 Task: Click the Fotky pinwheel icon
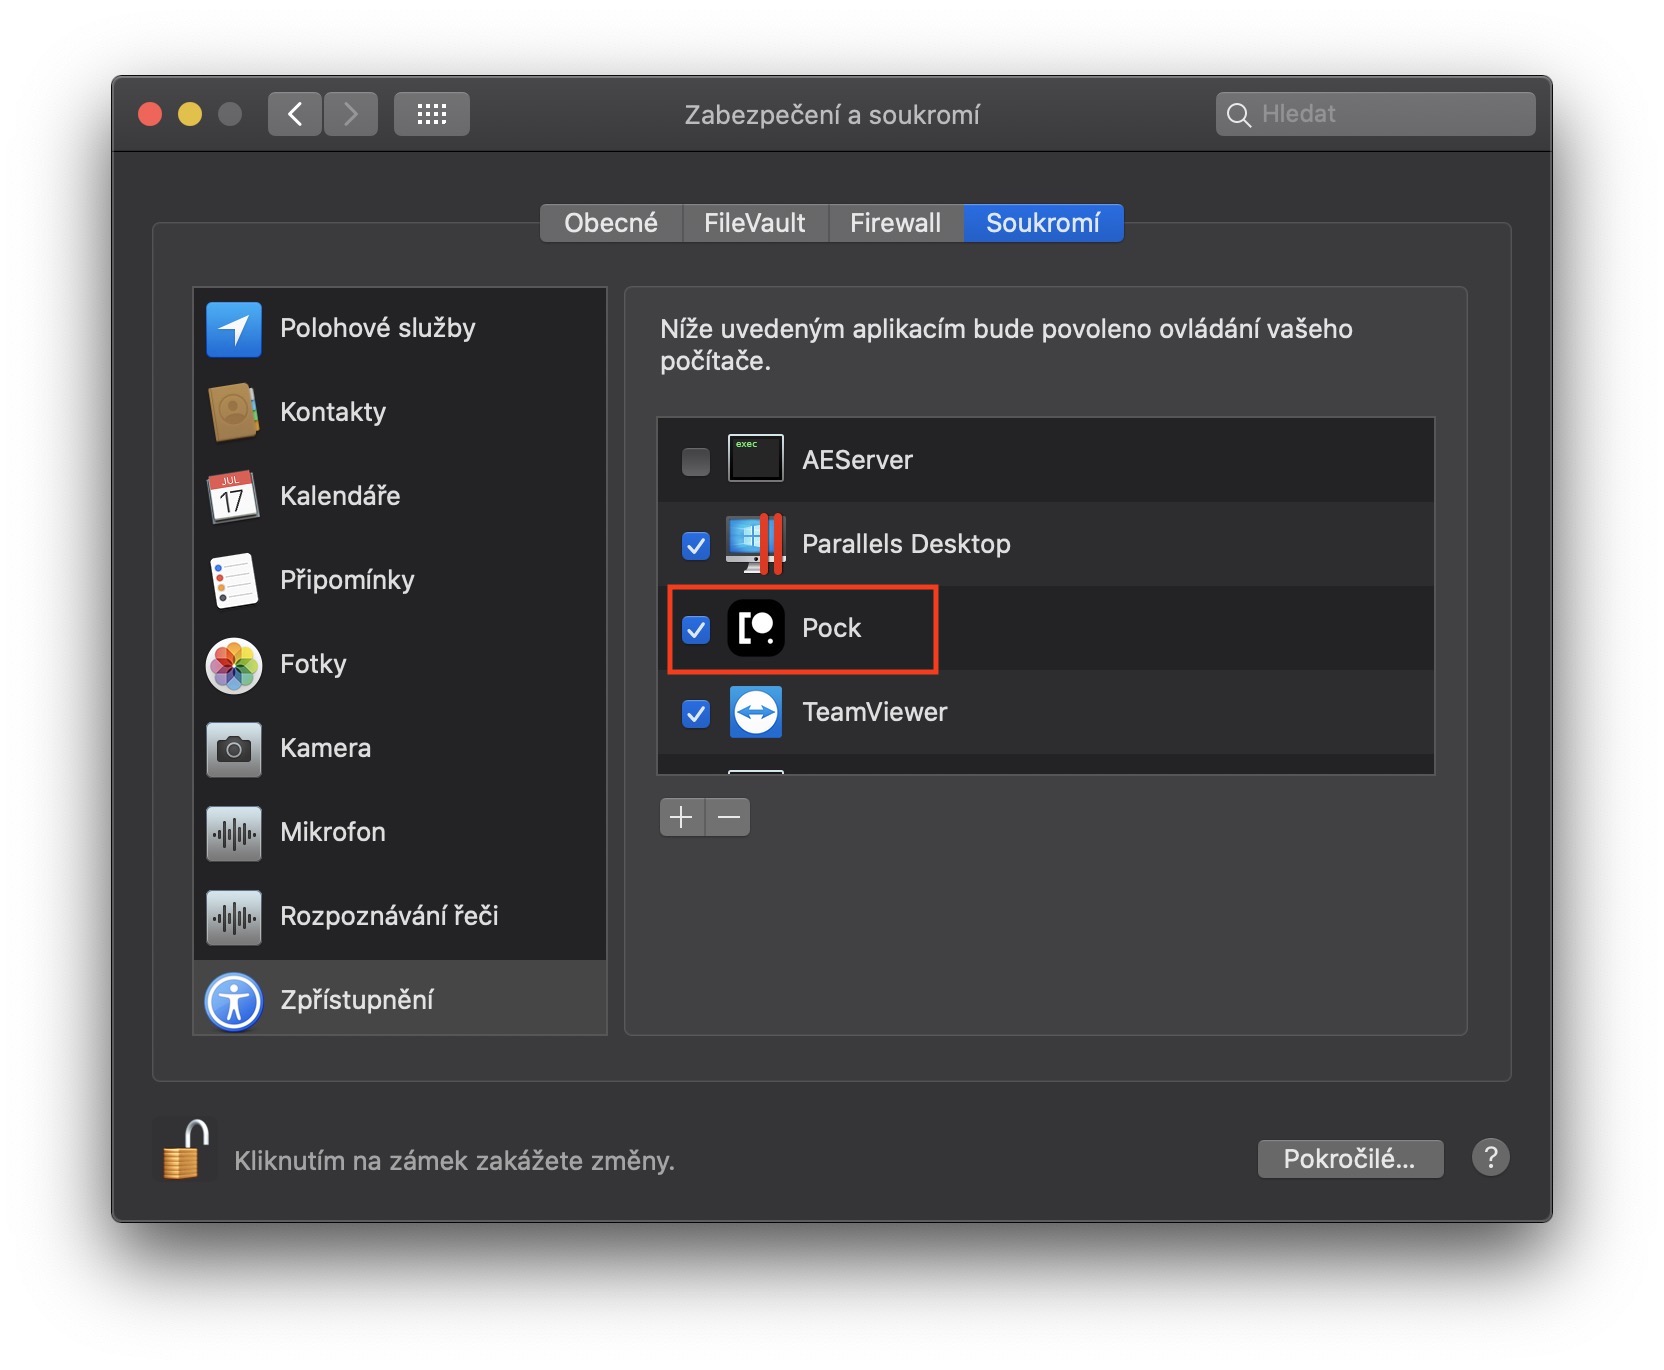(x=234, y=665)
